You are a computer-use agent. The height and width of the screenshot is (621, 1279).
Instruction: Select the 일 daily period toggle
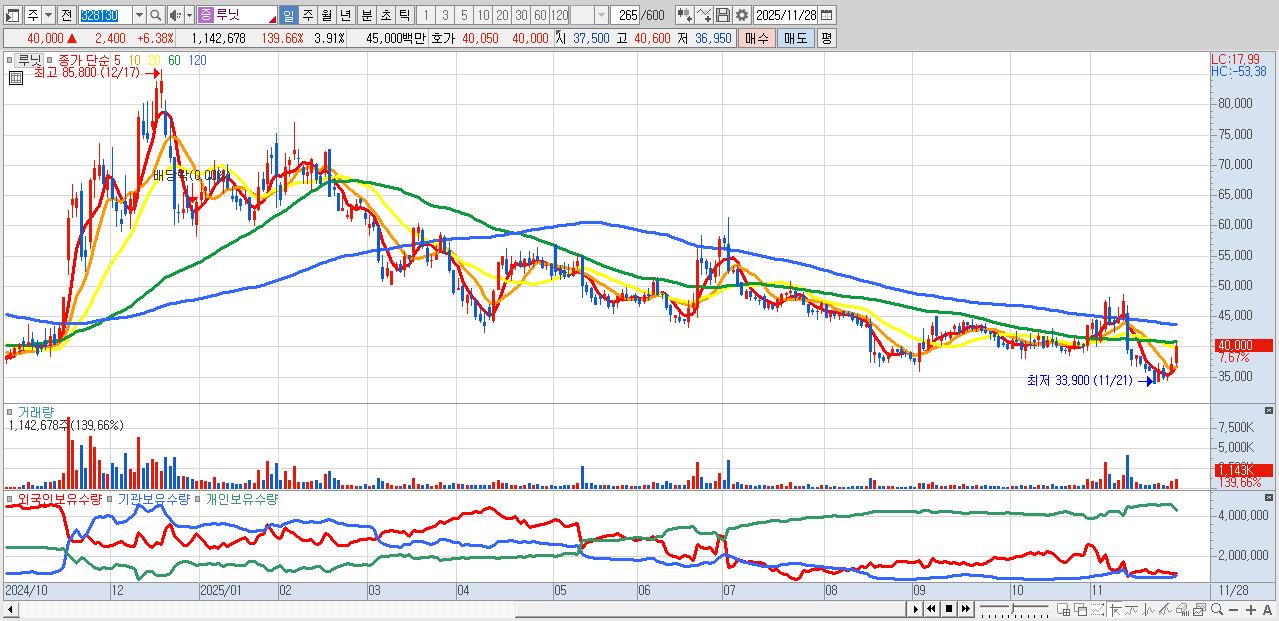pos(287,15)
